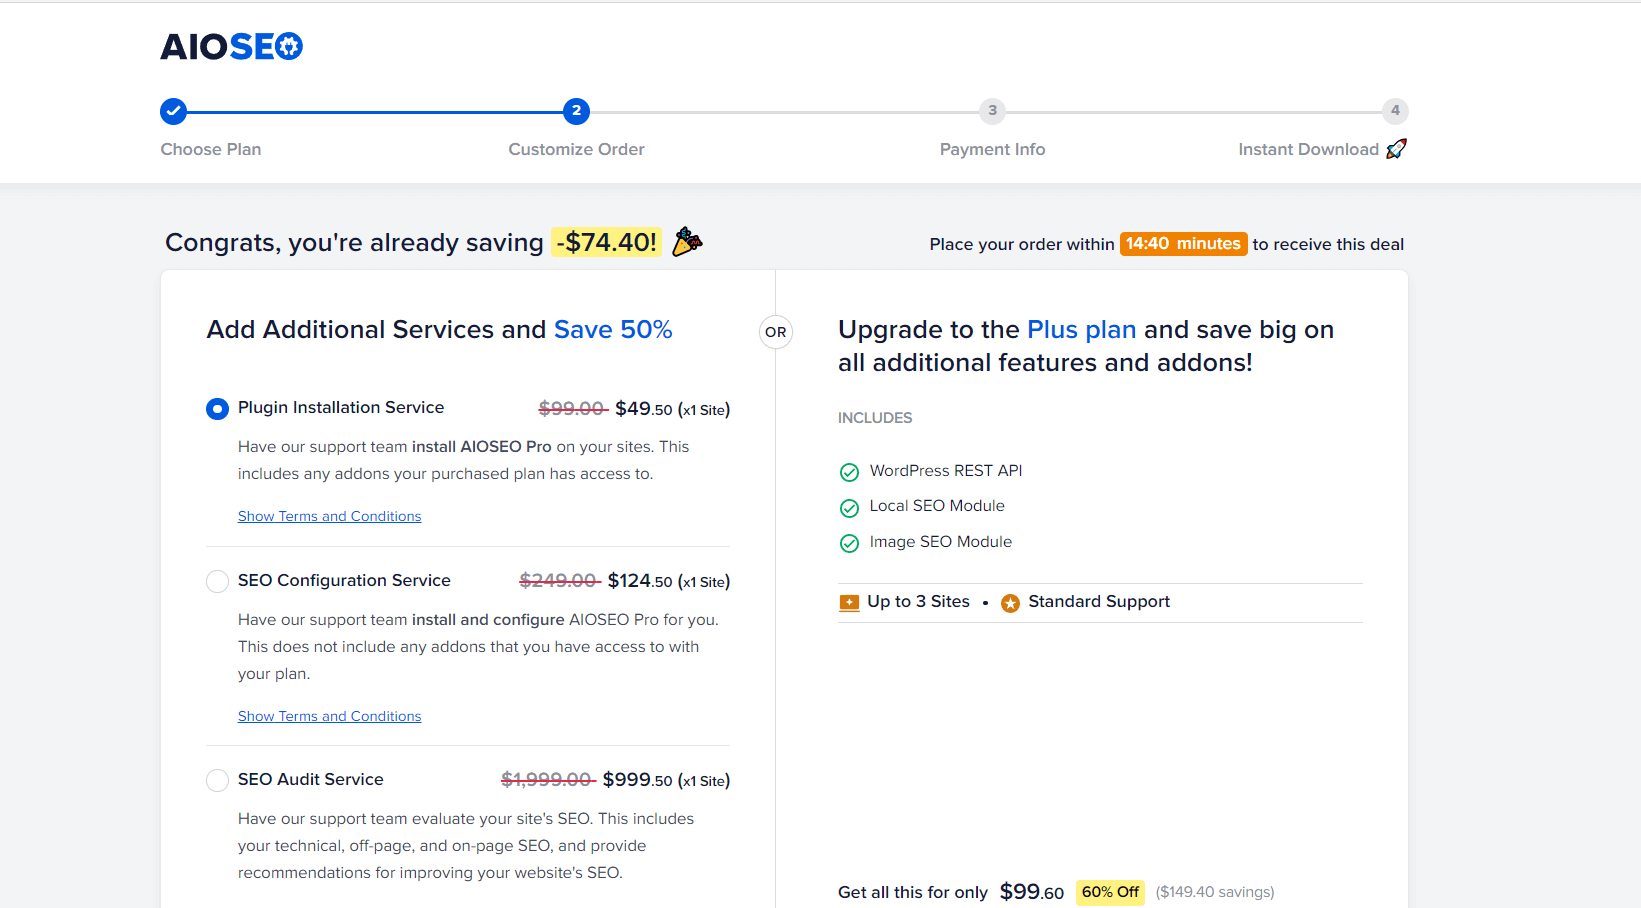Deselect the Plugin Installation Service radio button
Screen dimensions: 1641x908
pos(217,408)
